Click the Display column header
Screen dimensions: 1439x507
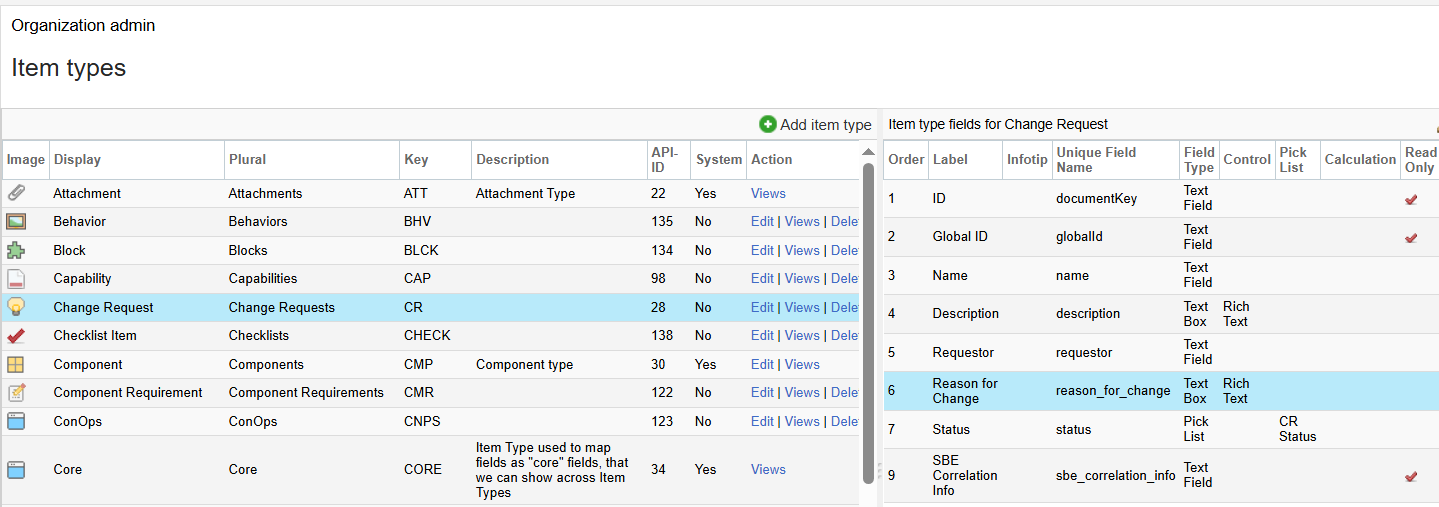coord(77,160)
